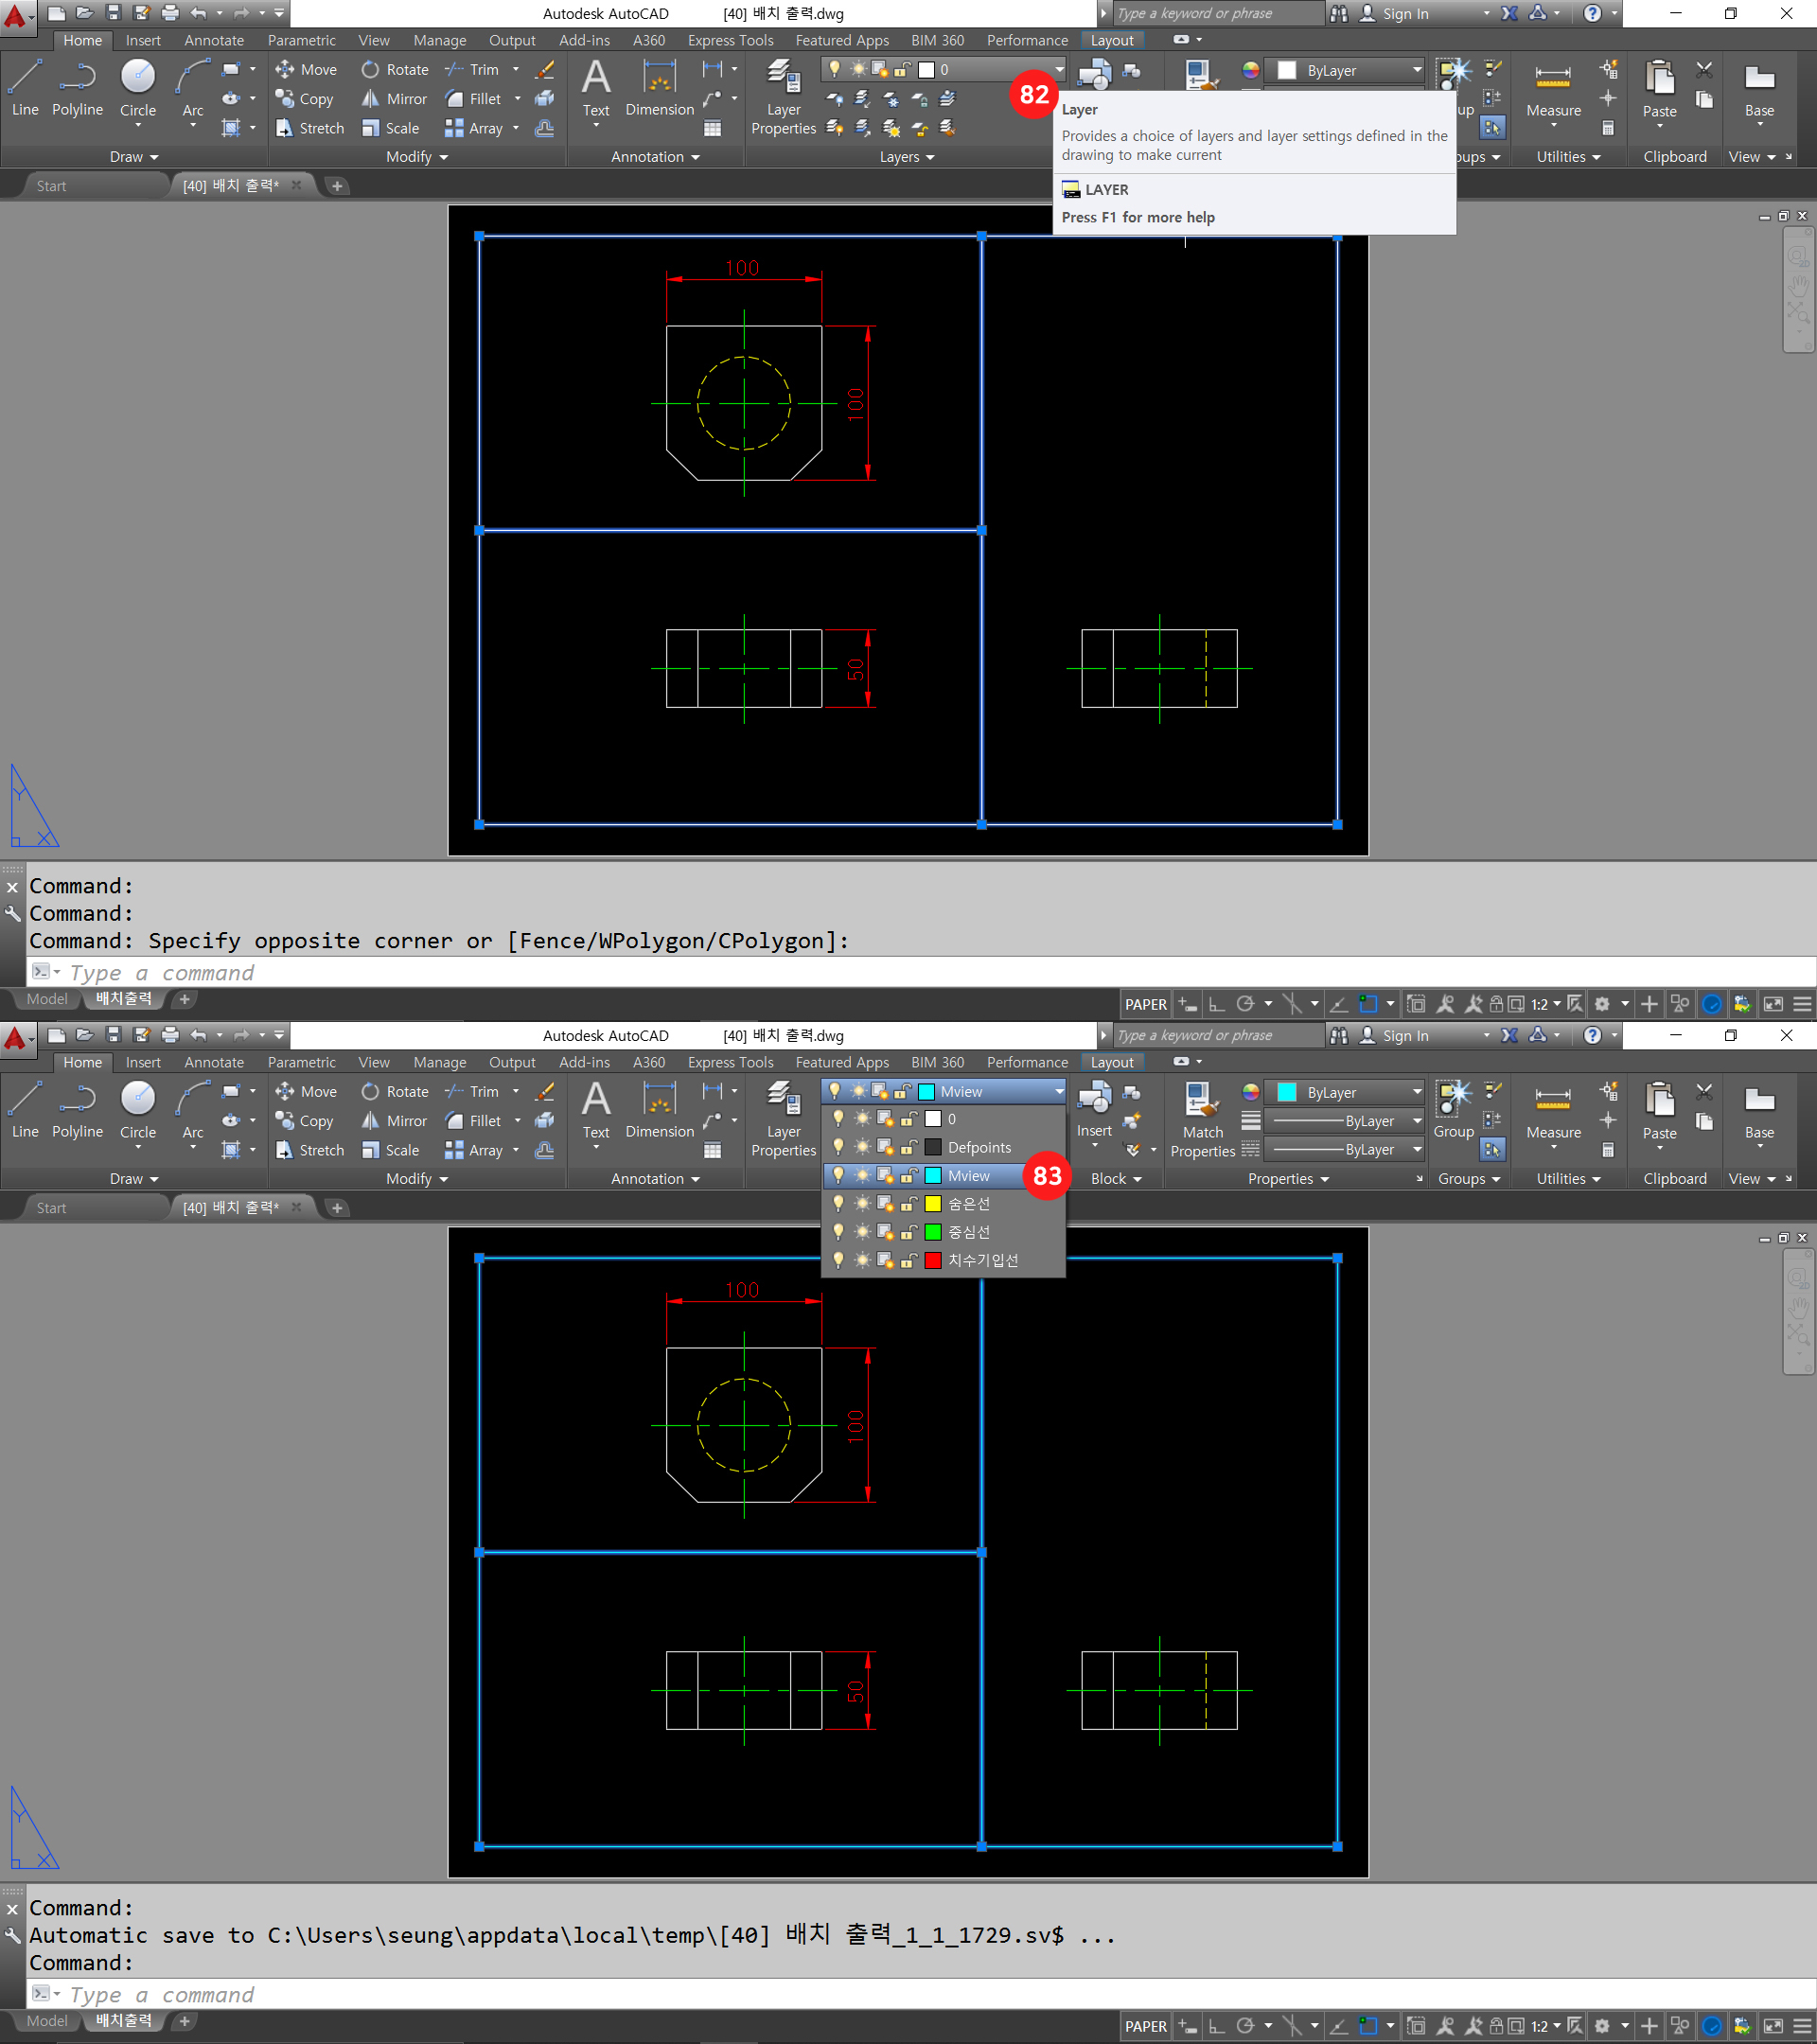Switch to Model tab in upper window

point(47,999)
